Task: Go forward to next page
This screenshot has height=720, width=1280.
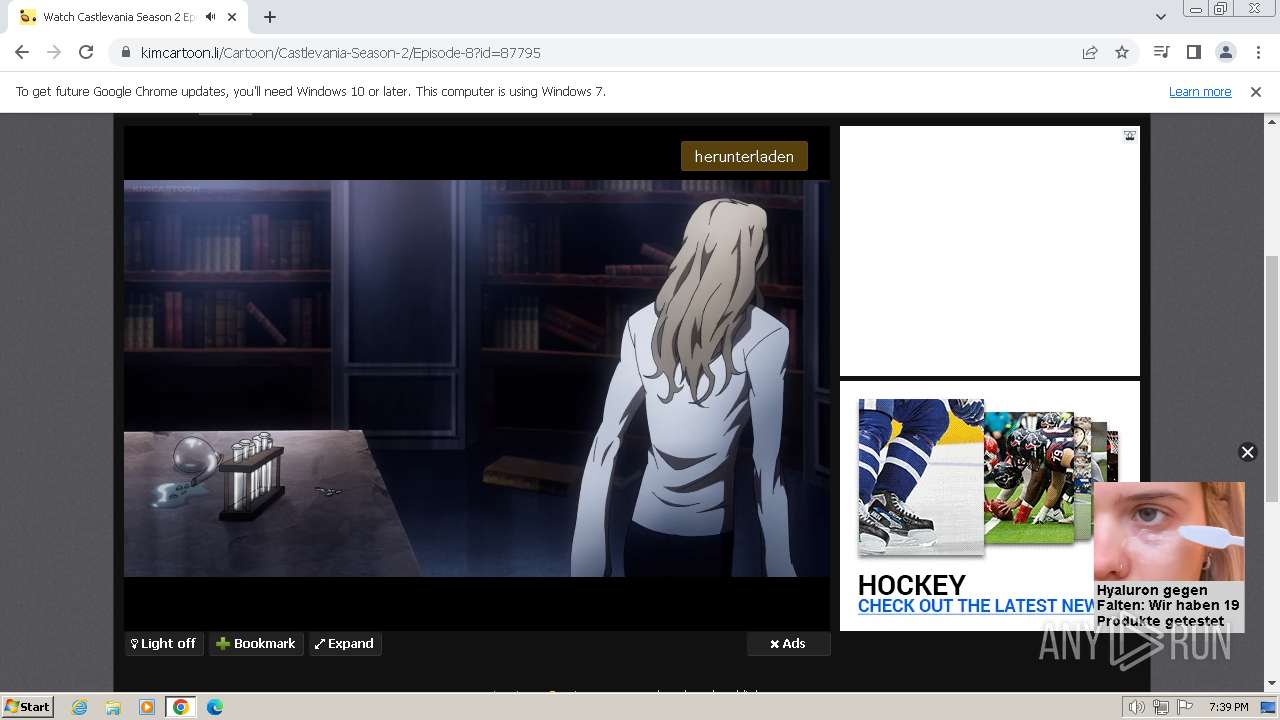Action: click(x=54, y=52)
